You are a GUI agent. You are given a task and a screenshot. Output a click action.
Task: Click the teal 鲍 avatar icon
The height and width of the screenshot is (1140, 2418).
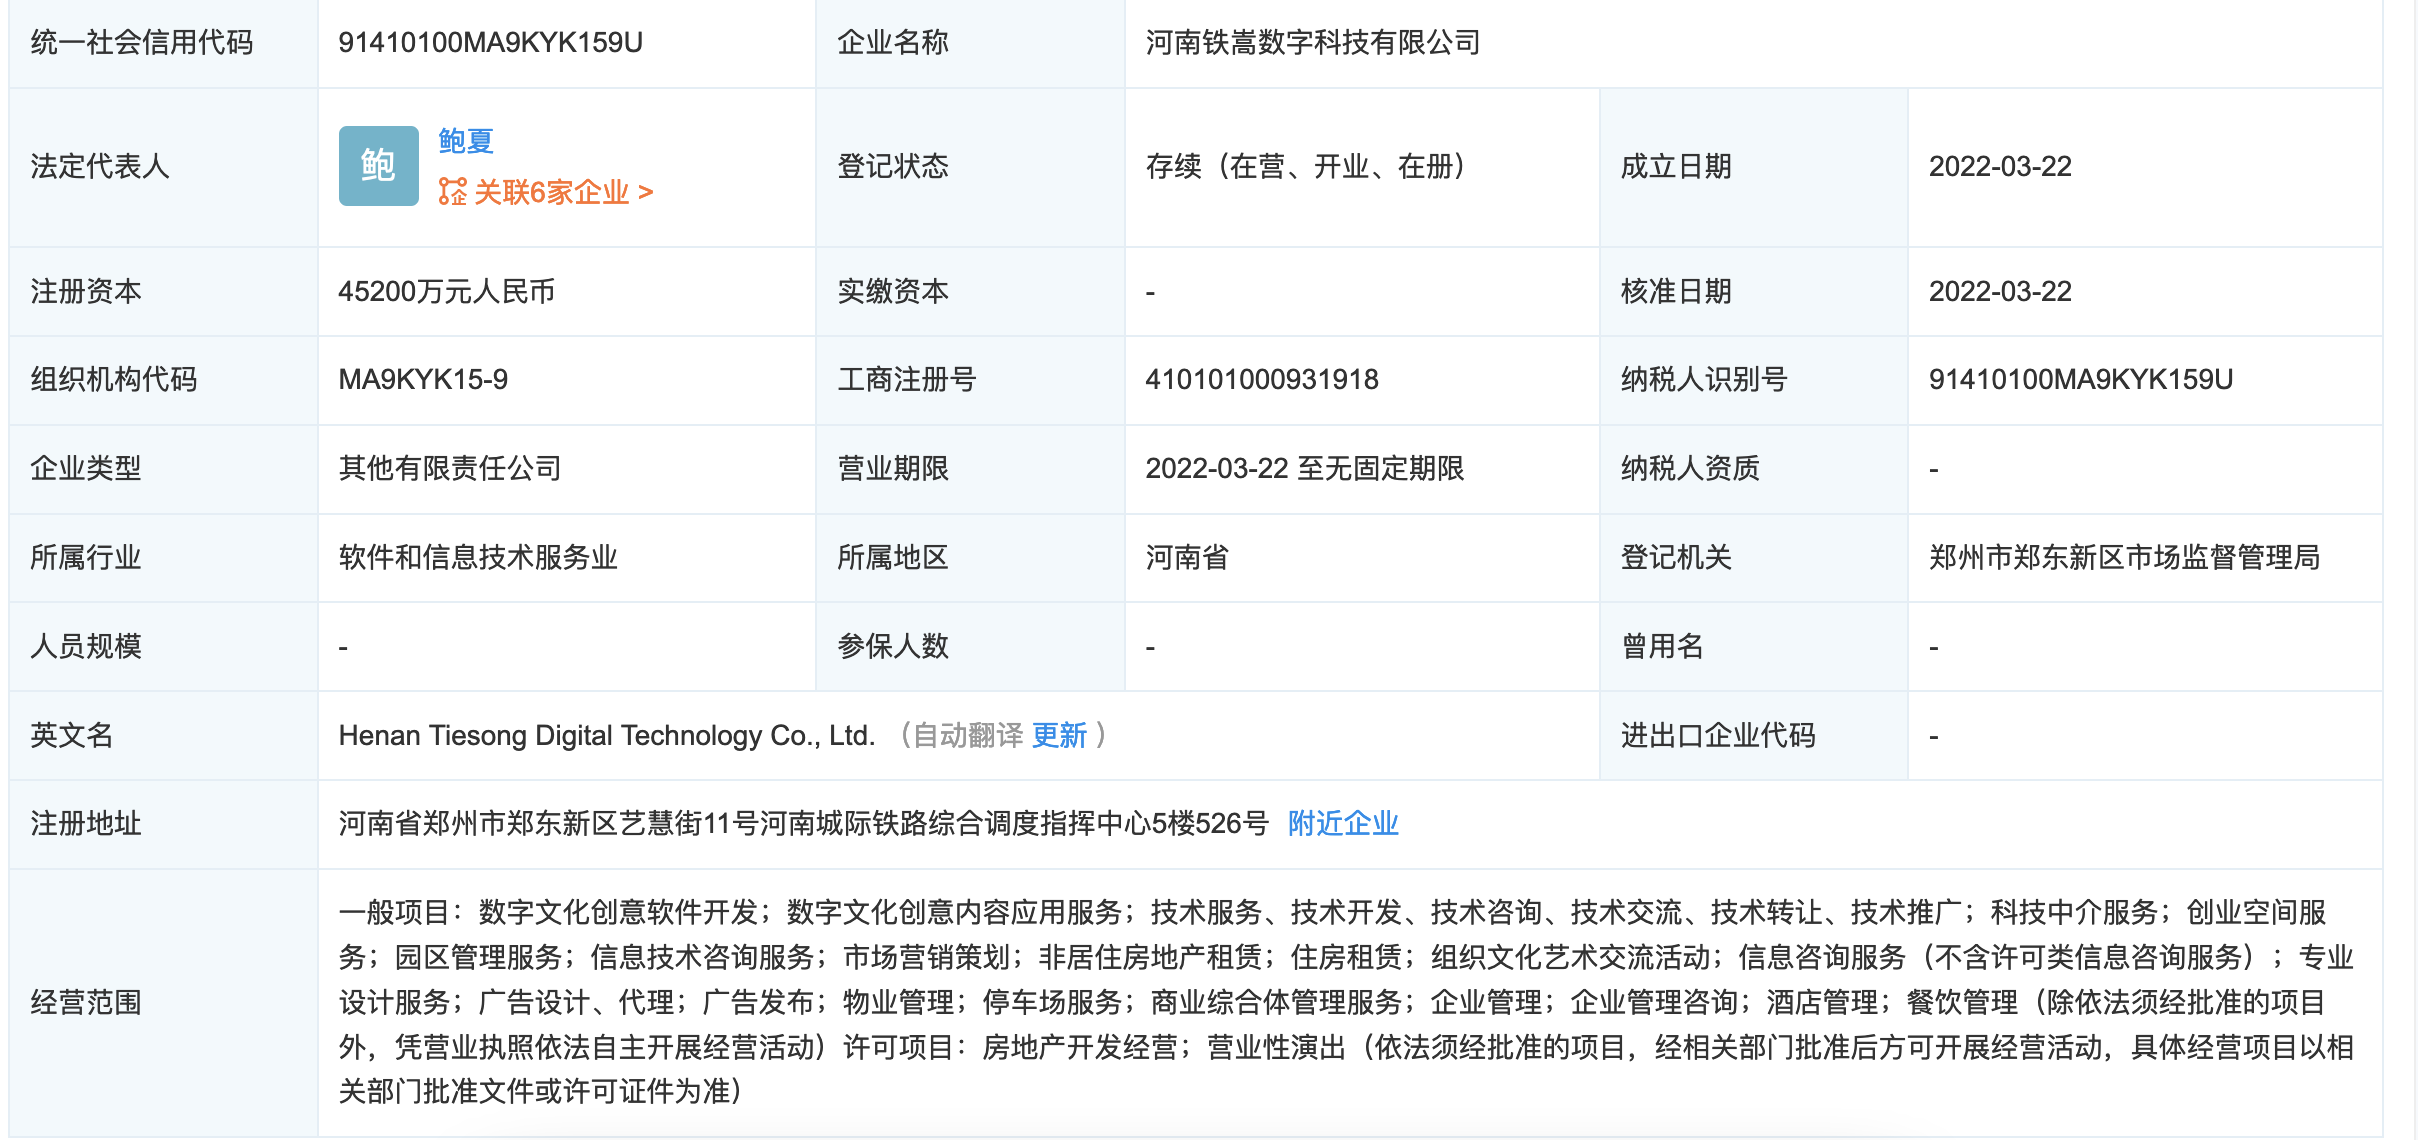pos(377,165)
